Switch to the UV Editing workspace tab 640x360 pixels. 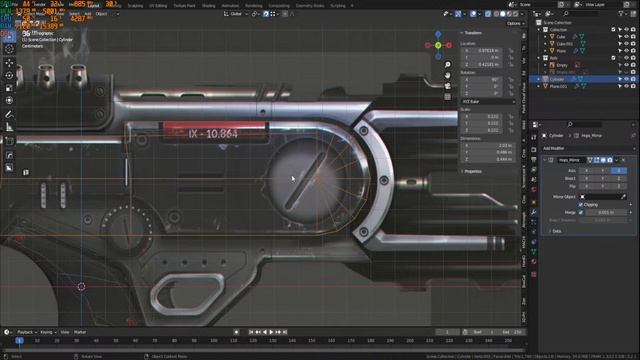[158, 6]
